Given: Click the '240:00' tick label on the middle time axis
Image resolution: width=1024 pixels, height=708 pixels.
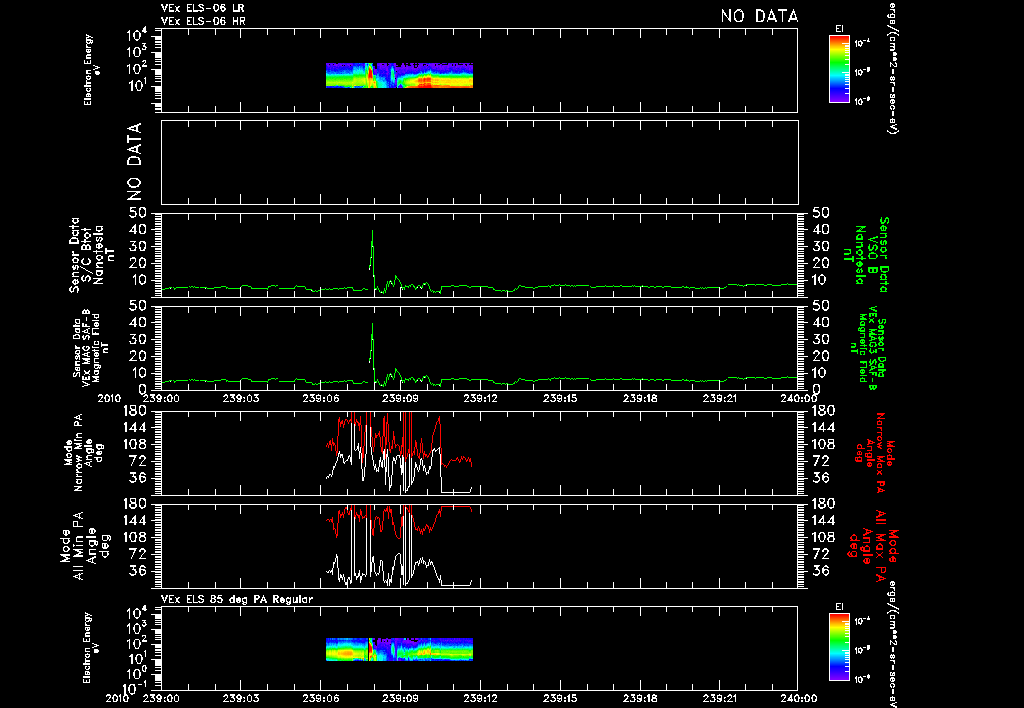Looking at the screenshot, I should coord(798,398).
